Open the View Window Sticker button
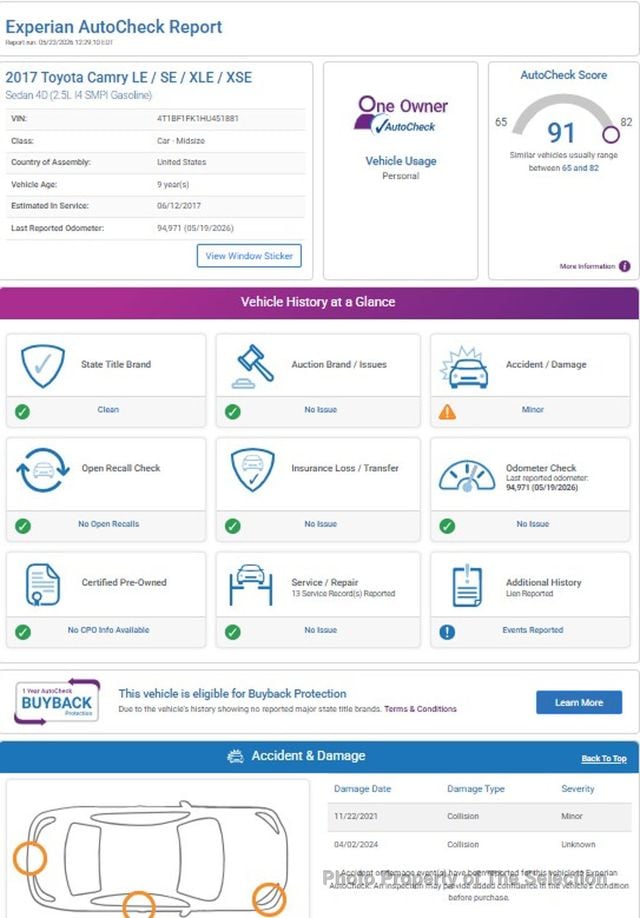640x918 pixels. click(x=249, y=256)
